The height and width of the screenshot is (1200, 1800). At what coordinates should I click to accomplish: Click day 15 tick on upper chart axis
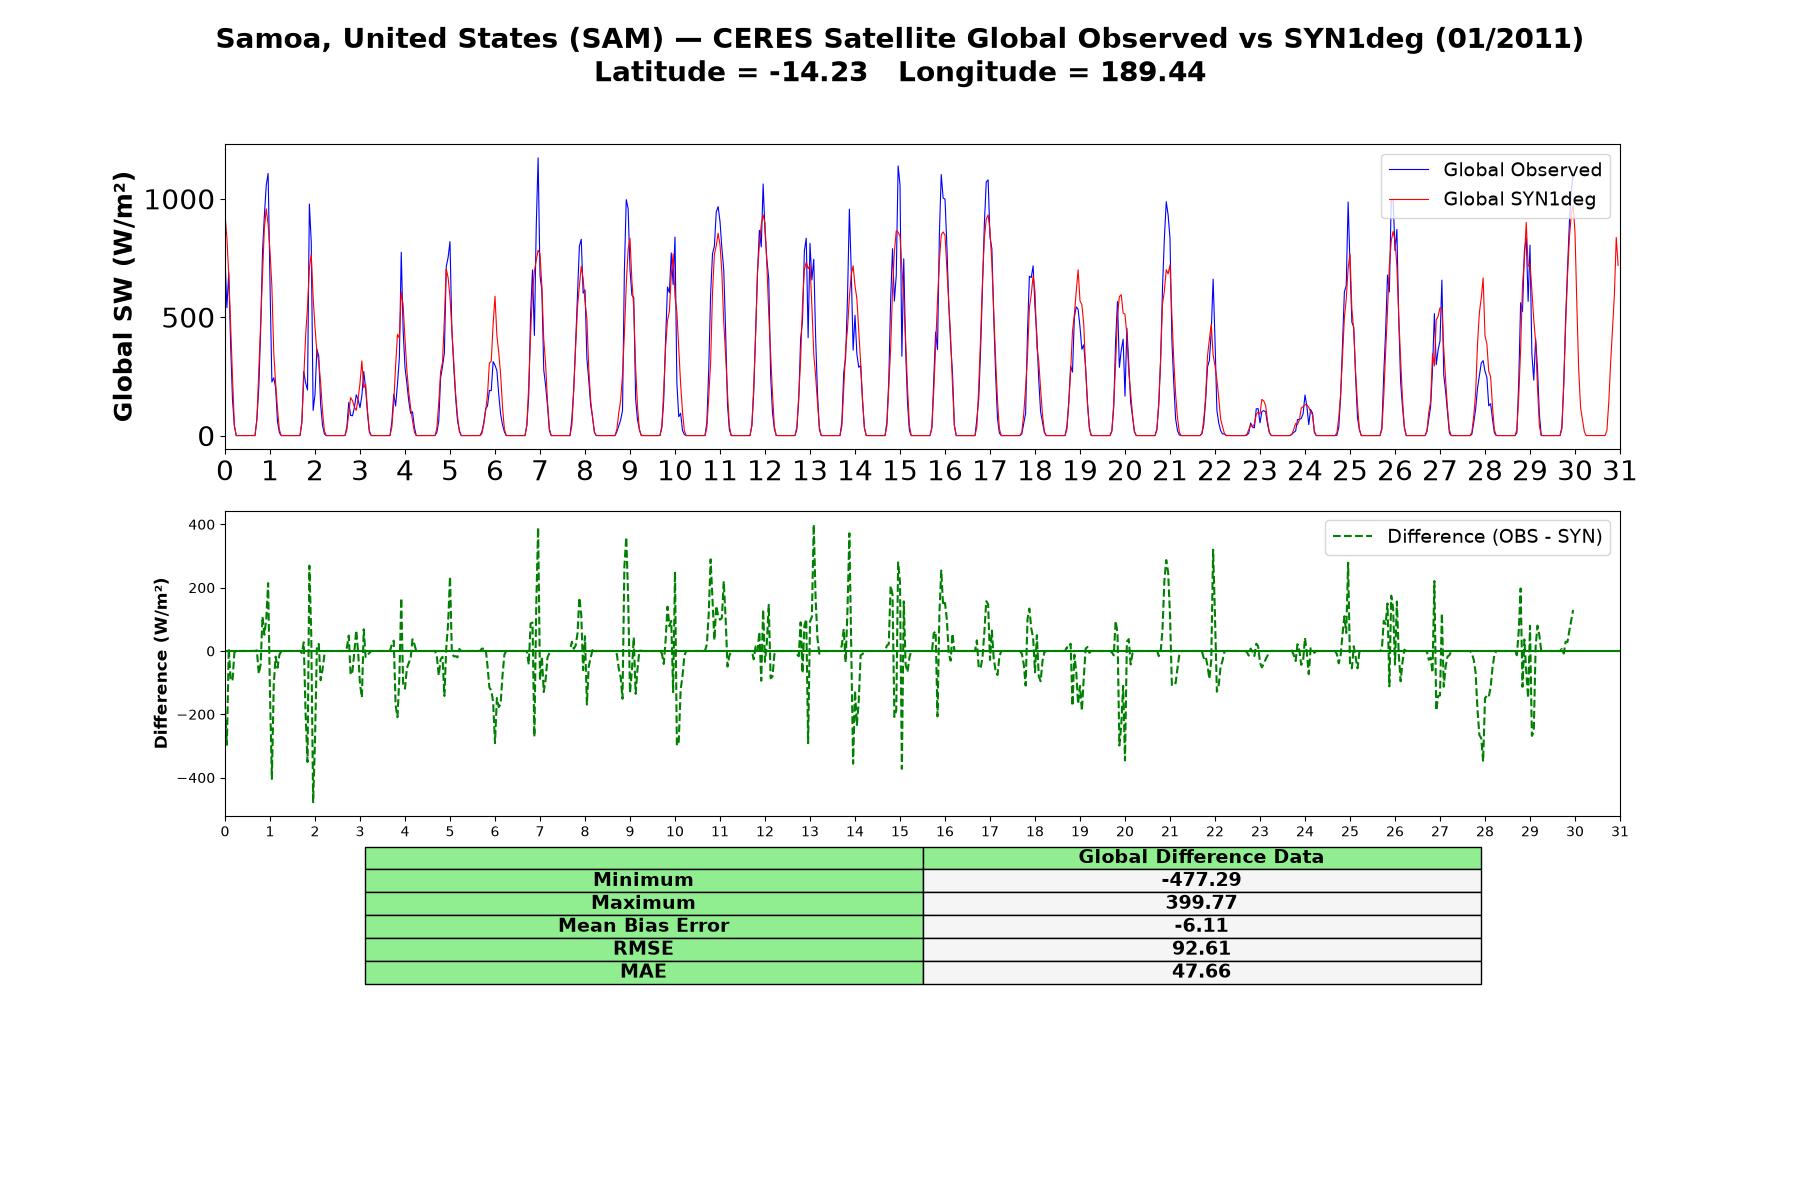click(900, 471)
